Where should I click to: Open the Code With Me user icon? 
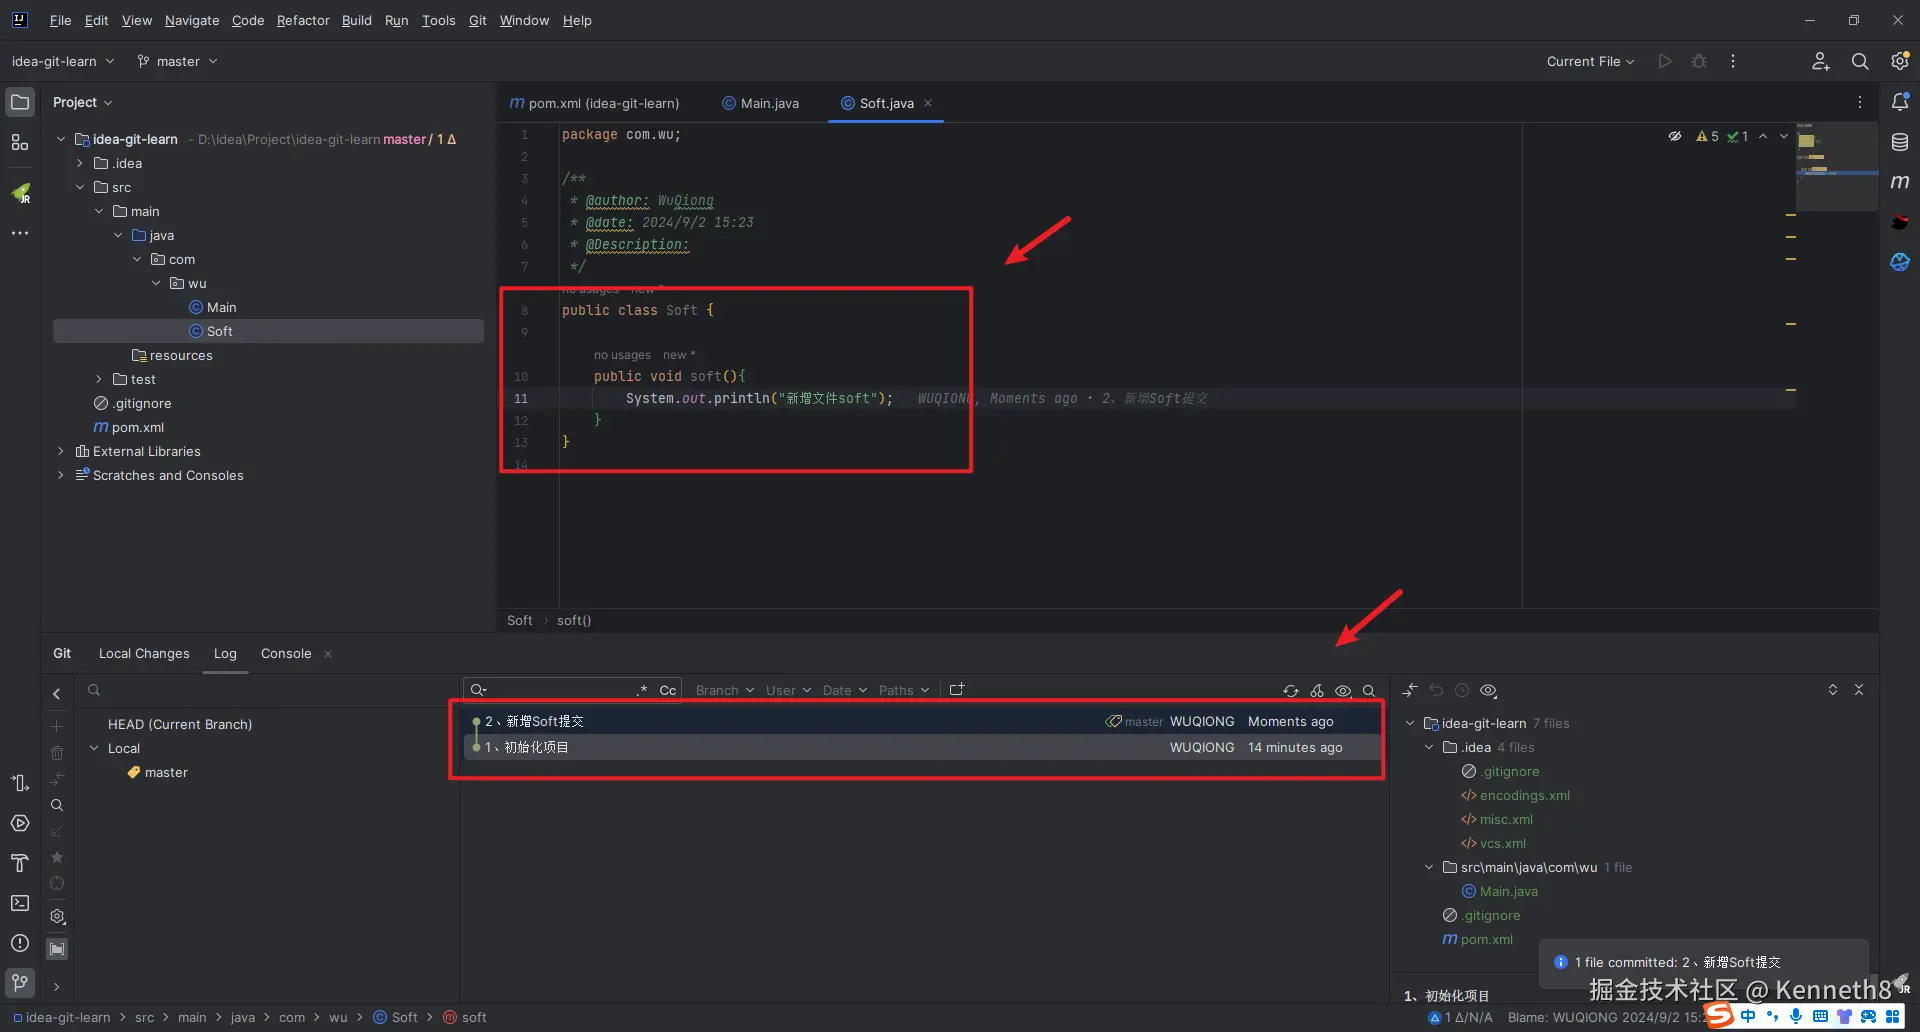[1821, 61]
